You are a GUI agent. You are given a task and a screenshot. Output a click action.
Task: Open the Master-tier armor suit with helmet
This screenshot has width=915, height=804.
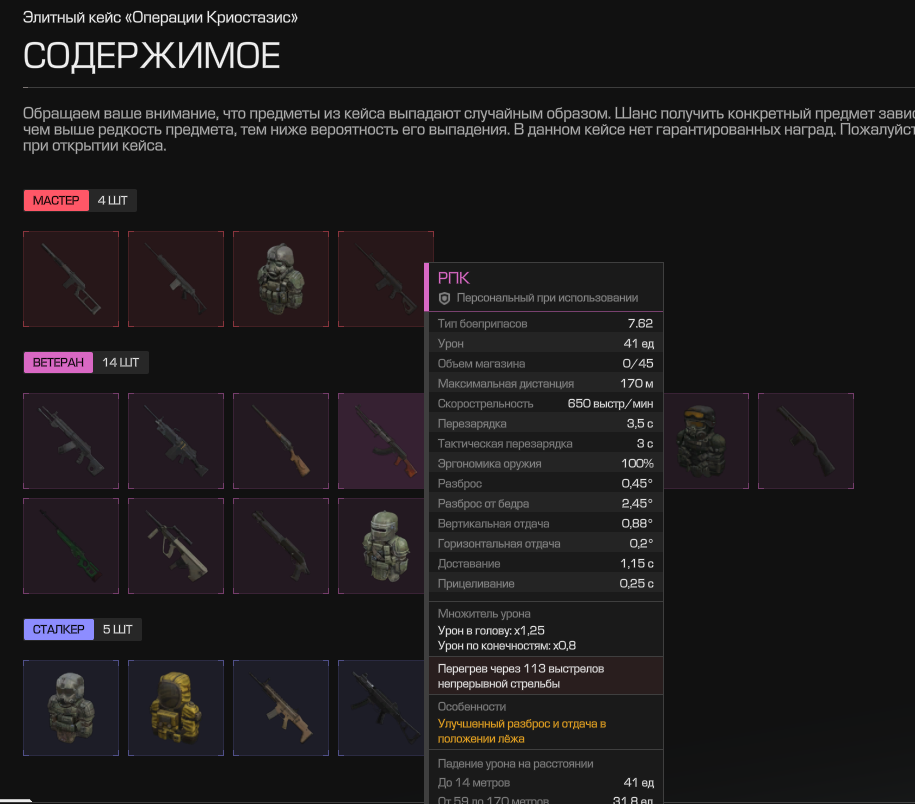coord(281,279)
